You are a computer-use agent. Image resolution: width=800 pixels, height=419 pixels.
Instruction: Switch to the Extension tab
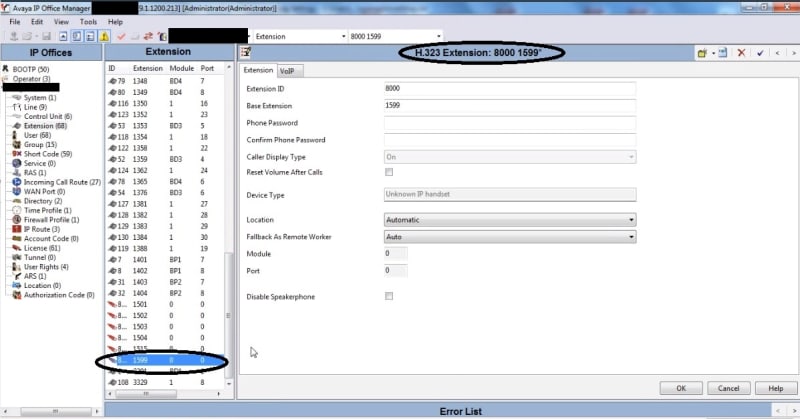point(258,70)
